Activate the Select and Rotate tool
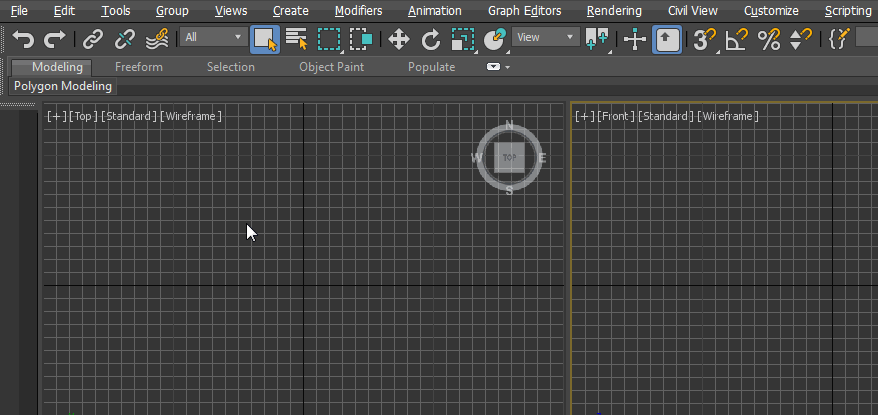This screenshot has height=415, width=878. 431,40
